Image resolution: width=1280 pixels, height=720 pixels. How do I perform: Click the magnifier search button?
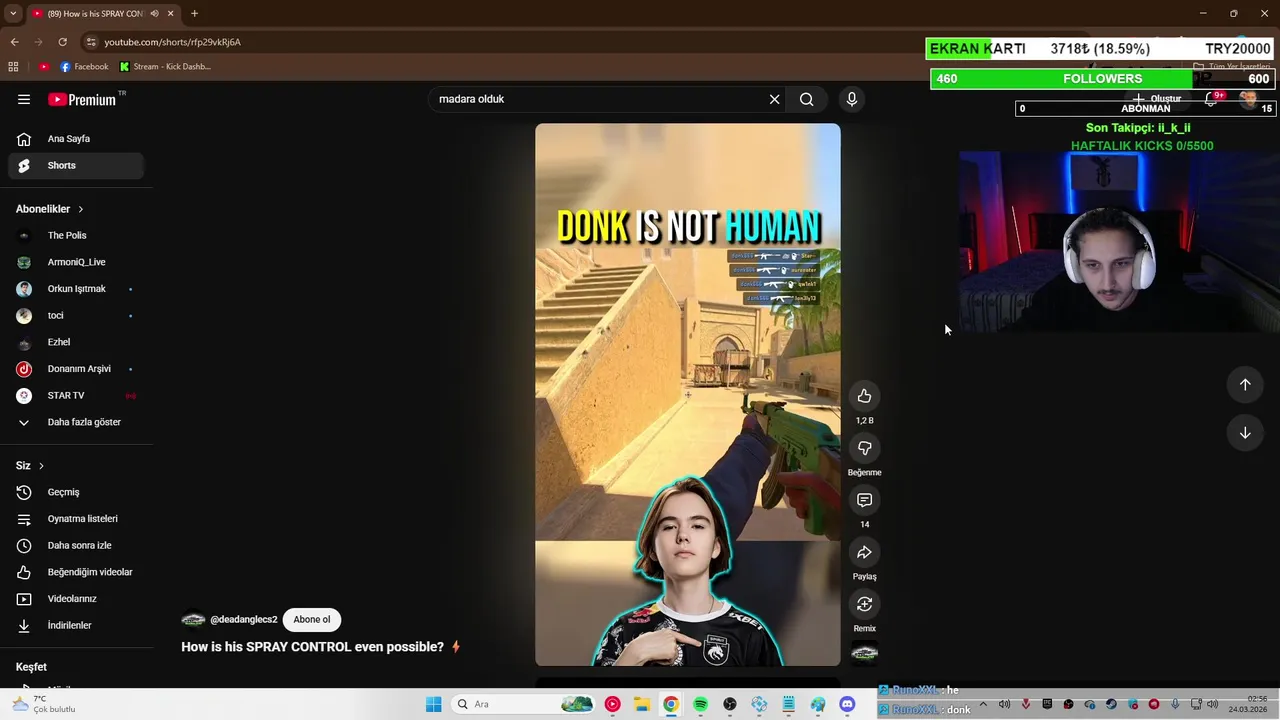(806, 99)
